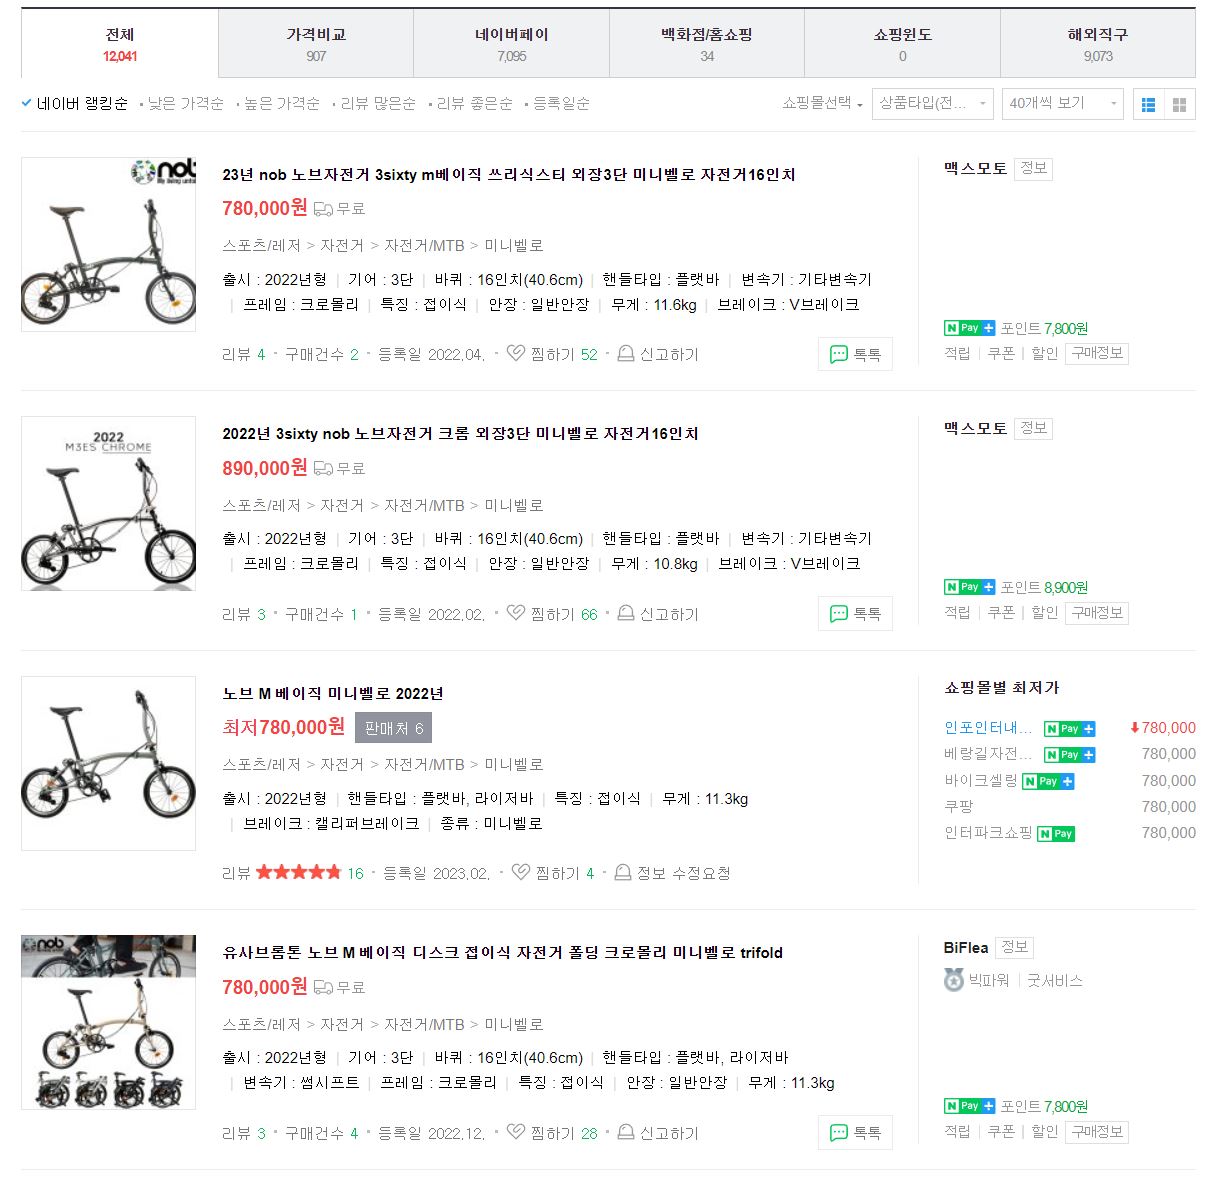Click 판매처 6 button

(393, 728)
